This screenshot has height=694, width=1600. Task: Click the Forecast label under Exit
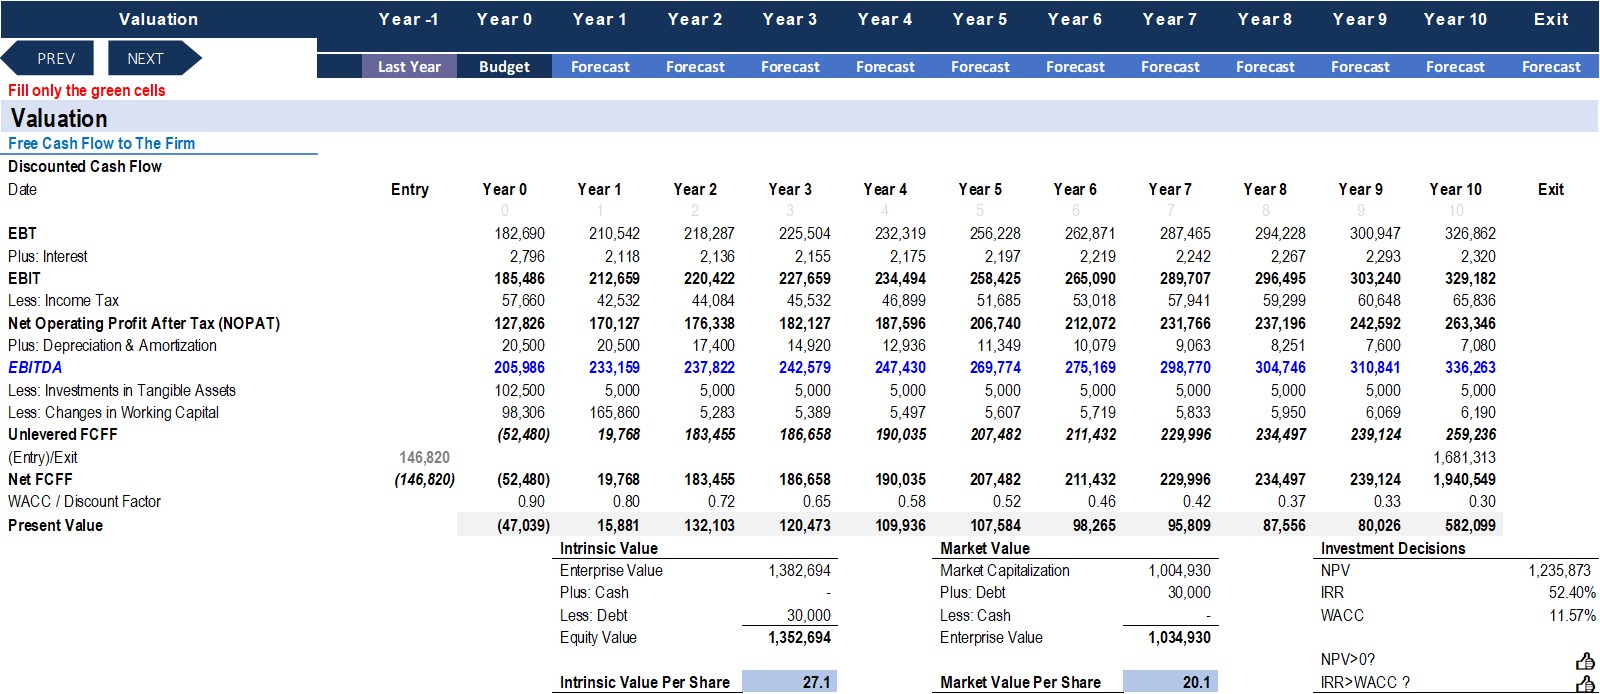click(1551, 67)
